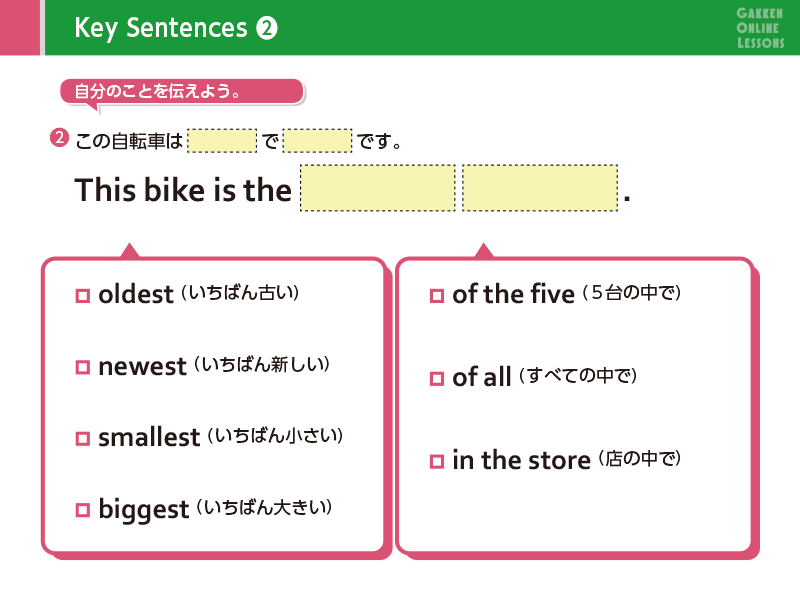Click the pink triangle pointer above left box
The image size is (800, 600).
(130, 250)
